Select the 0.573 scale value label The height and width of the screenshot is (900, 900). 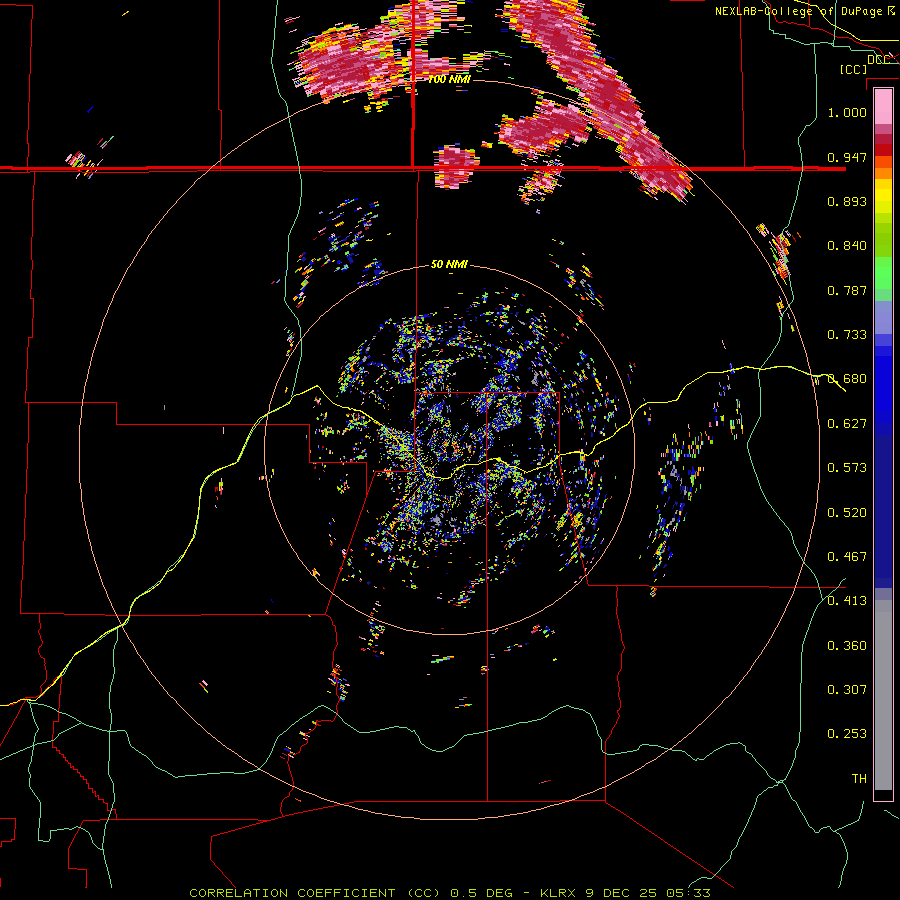coord(847,468)
